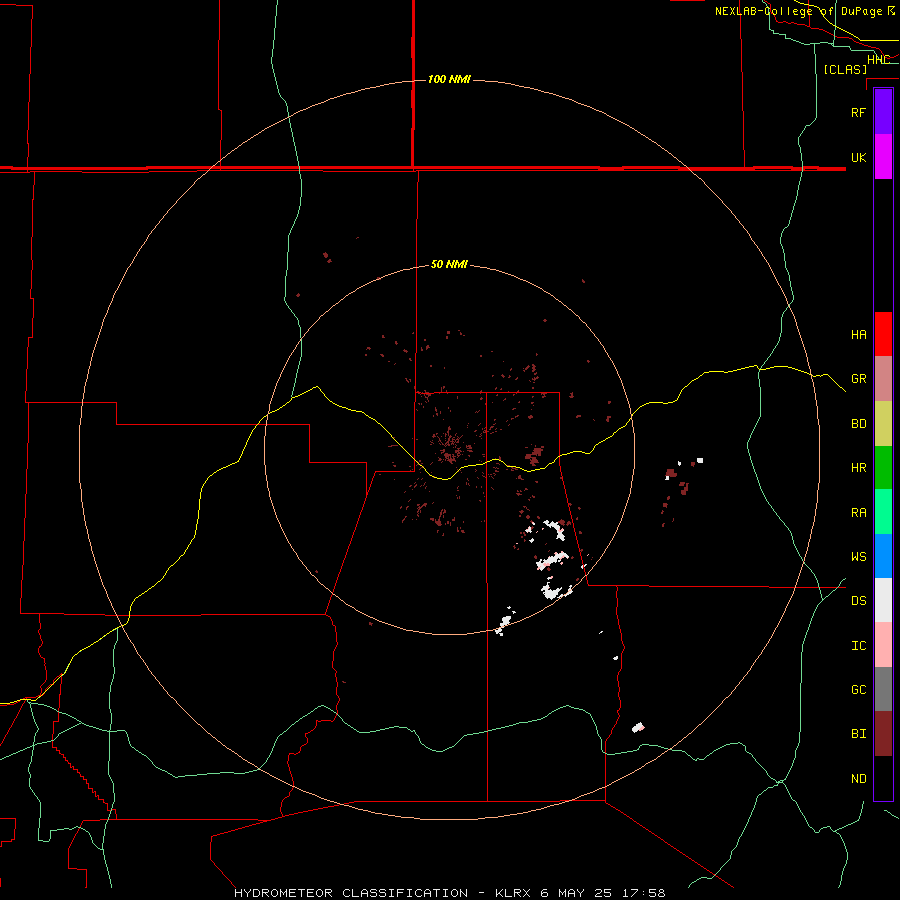The width and height of the screenshot is (900, 900).
Task: Click the NEXLAB-College of DuPage credit text
Action: [x=804, y=11]
